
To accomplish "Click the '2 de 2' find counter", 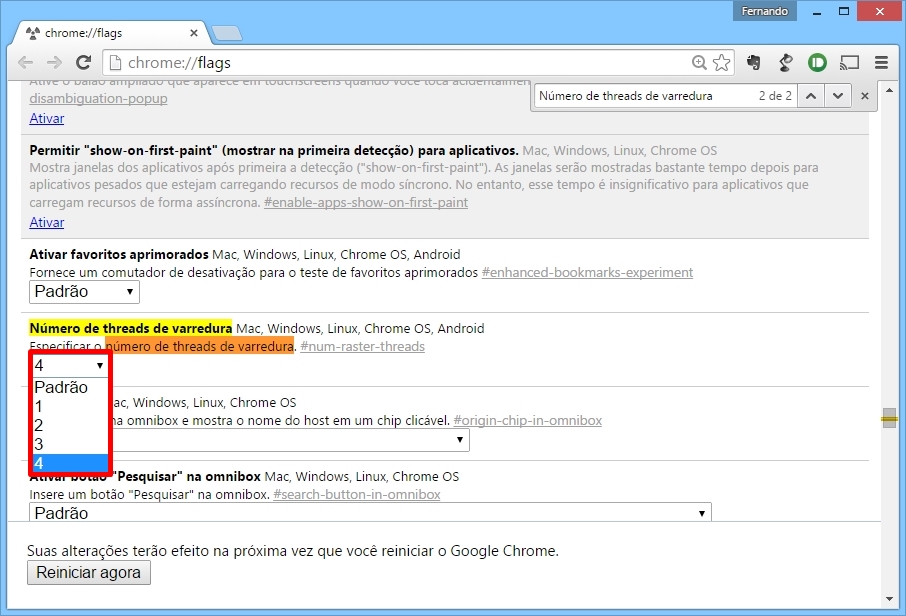I will 775,96.
